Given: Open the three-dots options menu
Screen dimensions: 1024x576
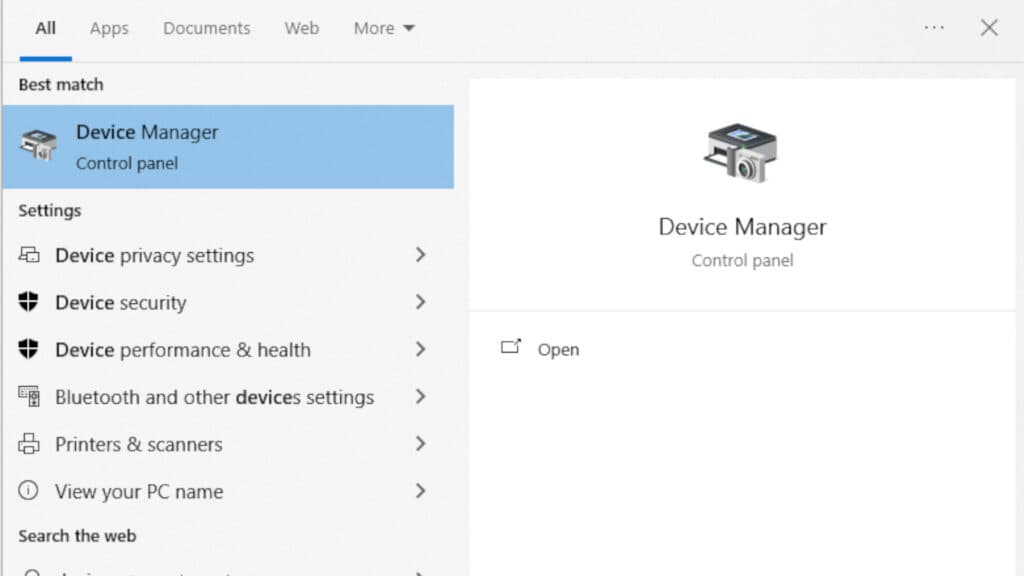Looking at the screenshot, I should (934, 28).
